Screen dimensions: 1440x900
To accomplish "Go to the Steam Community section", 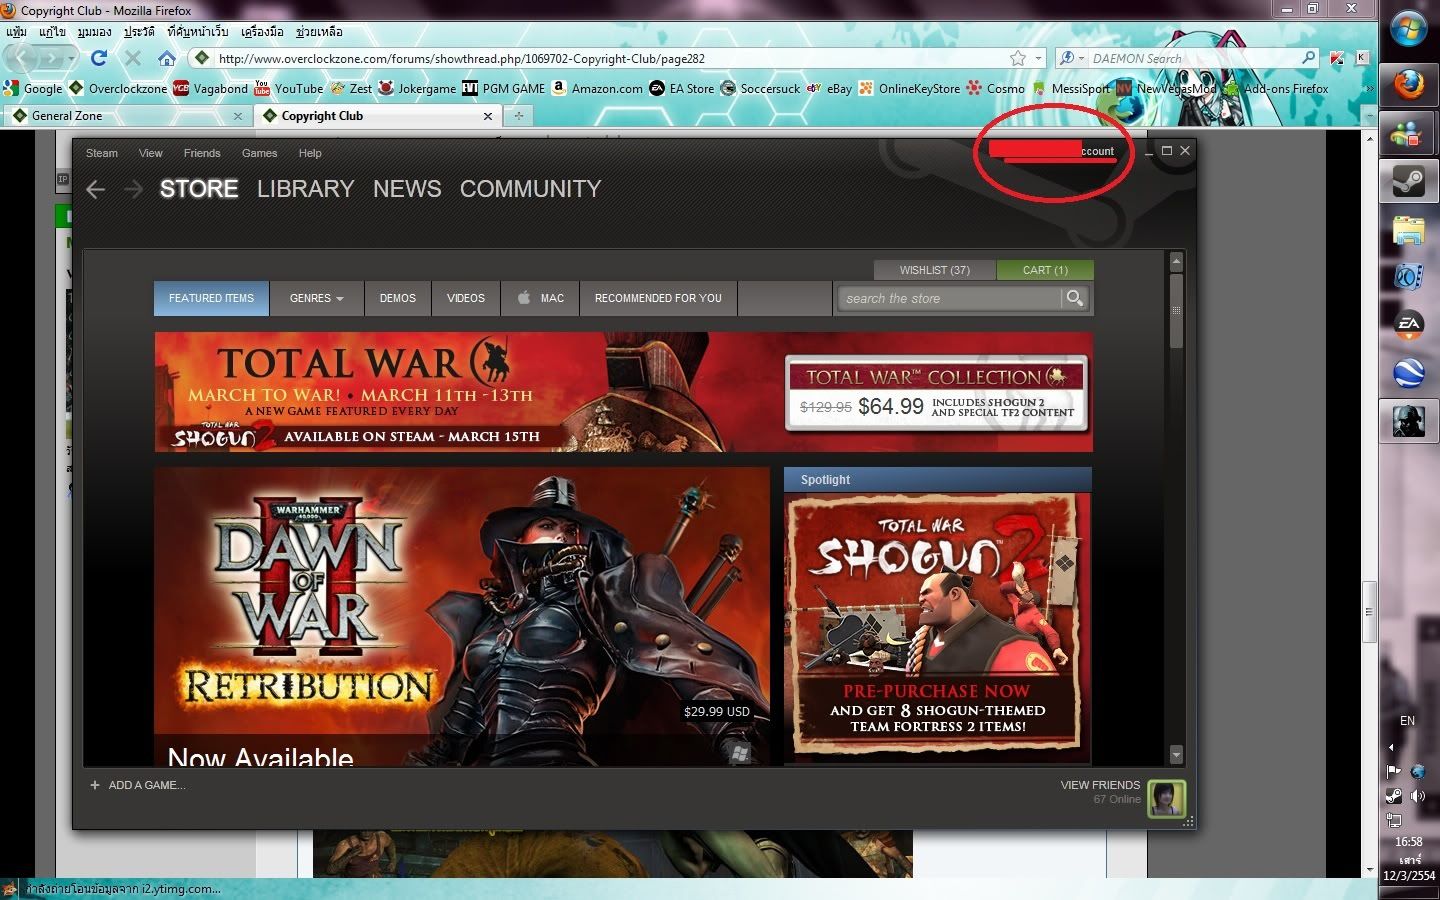I will click(x=530, y=189).
